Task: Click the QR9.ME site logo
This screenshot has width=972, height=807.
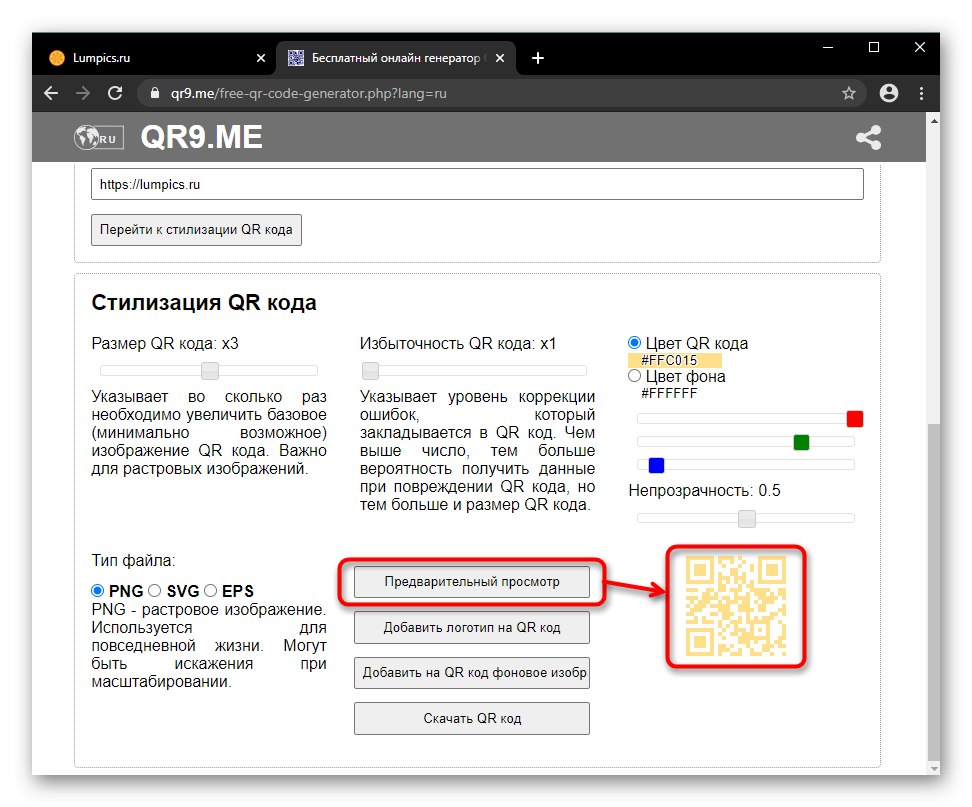Action: pyautogui.click(x=201, y=137)
